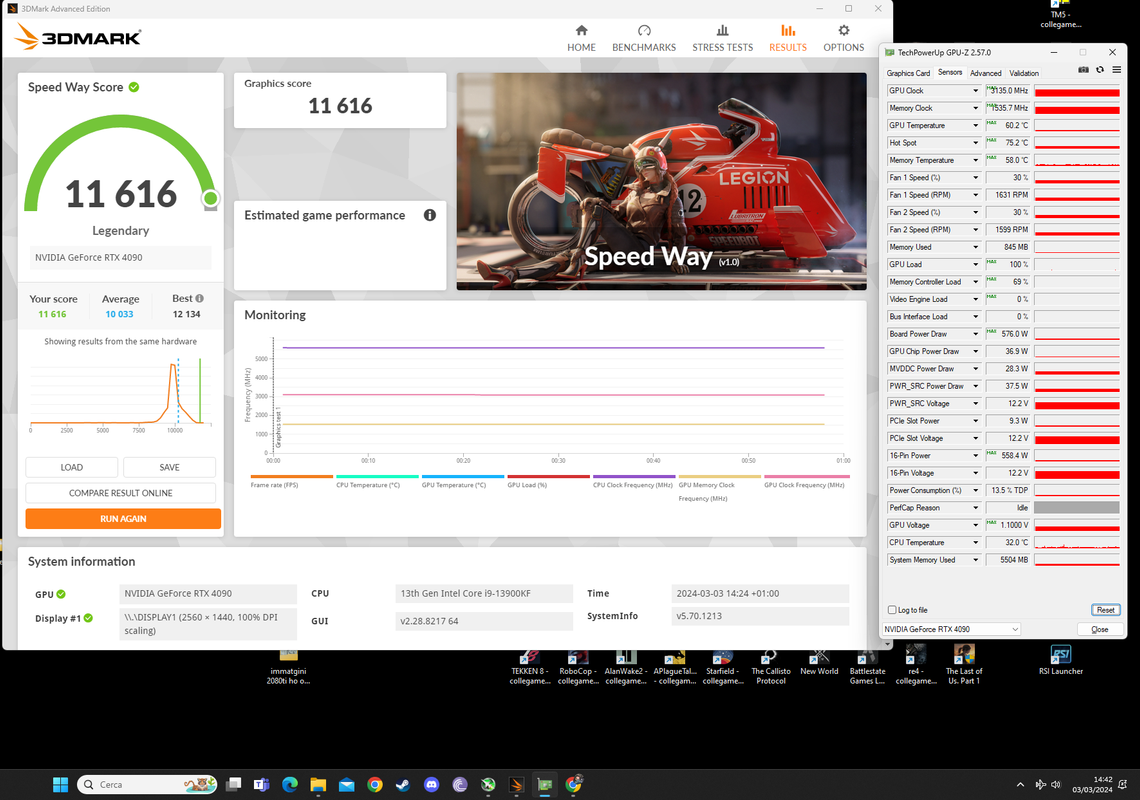
Task: Open the APlagueTale desktop shortcut
Action: click(675, 668)
